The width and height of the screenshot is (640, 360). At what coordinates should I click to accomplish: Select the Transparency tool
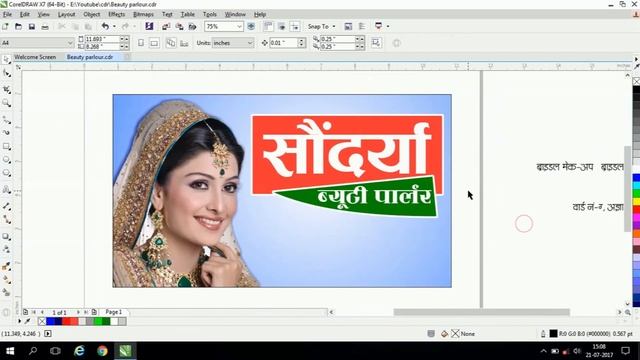click(x=7, y=249)
